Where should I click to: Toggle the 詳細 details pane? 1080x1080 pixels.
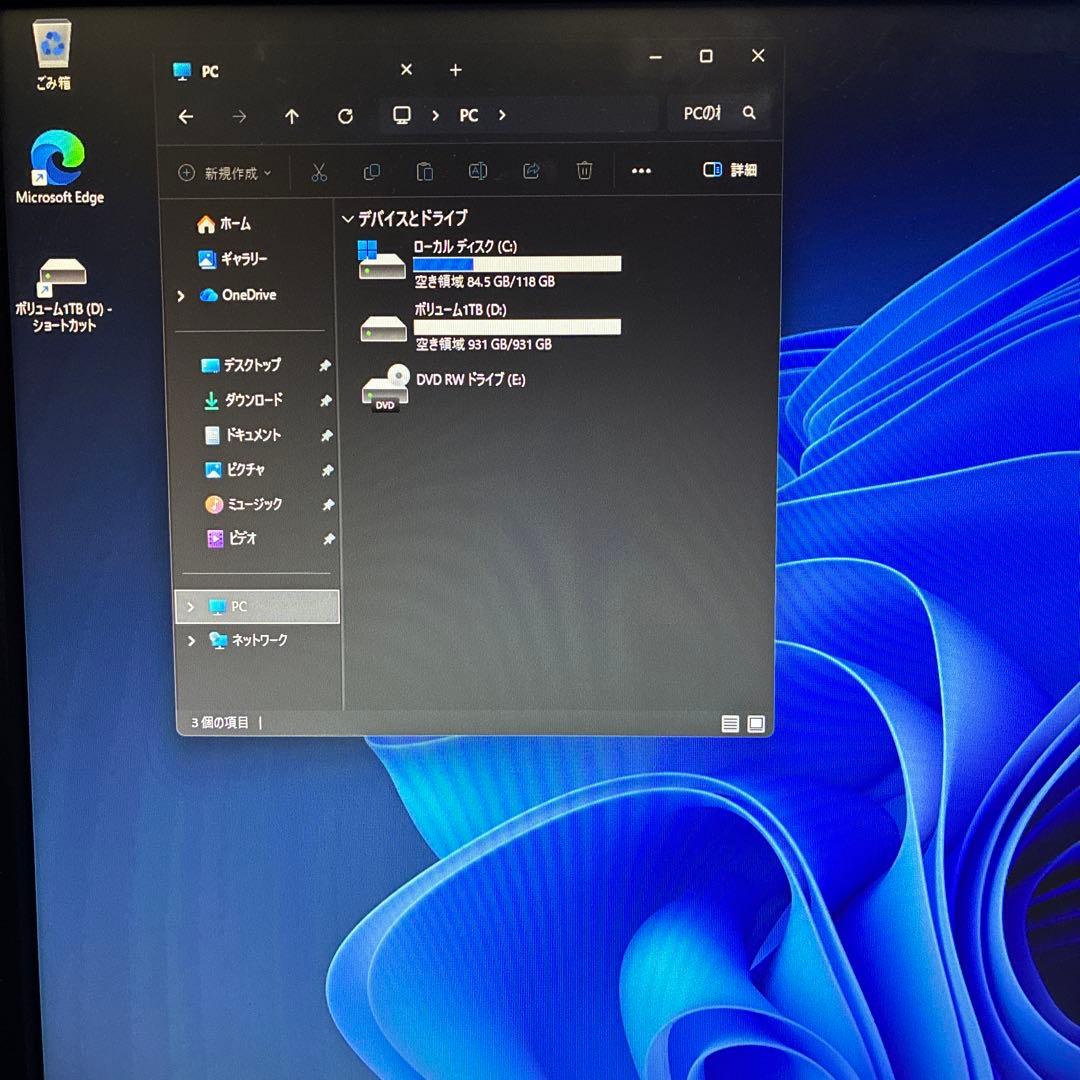730,171
